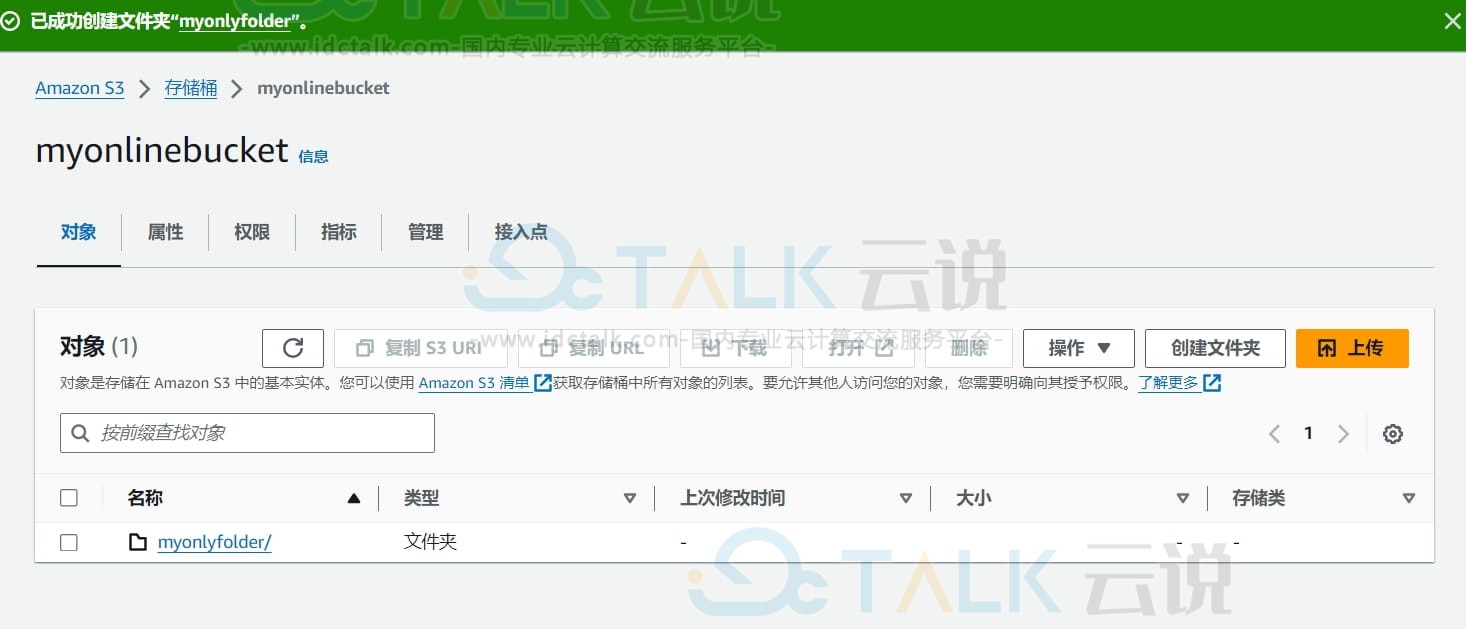This screenshot has width=1466, height=629.
Task: Switch to the 管理 tab
Action: pyautogui.click(x=425, y=232)
